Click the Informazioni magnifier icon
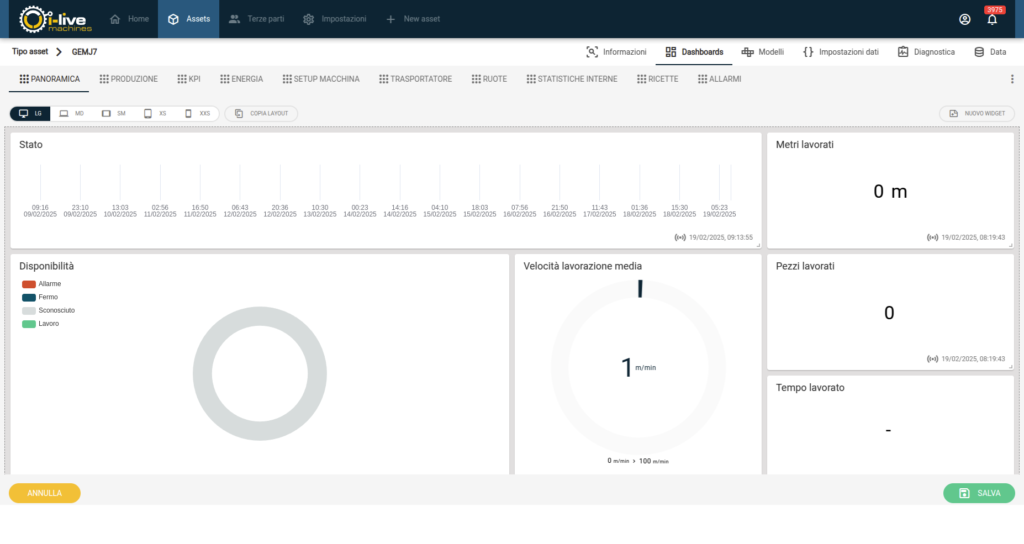This screenshot has width=1024, height=544. pos(592,52)
